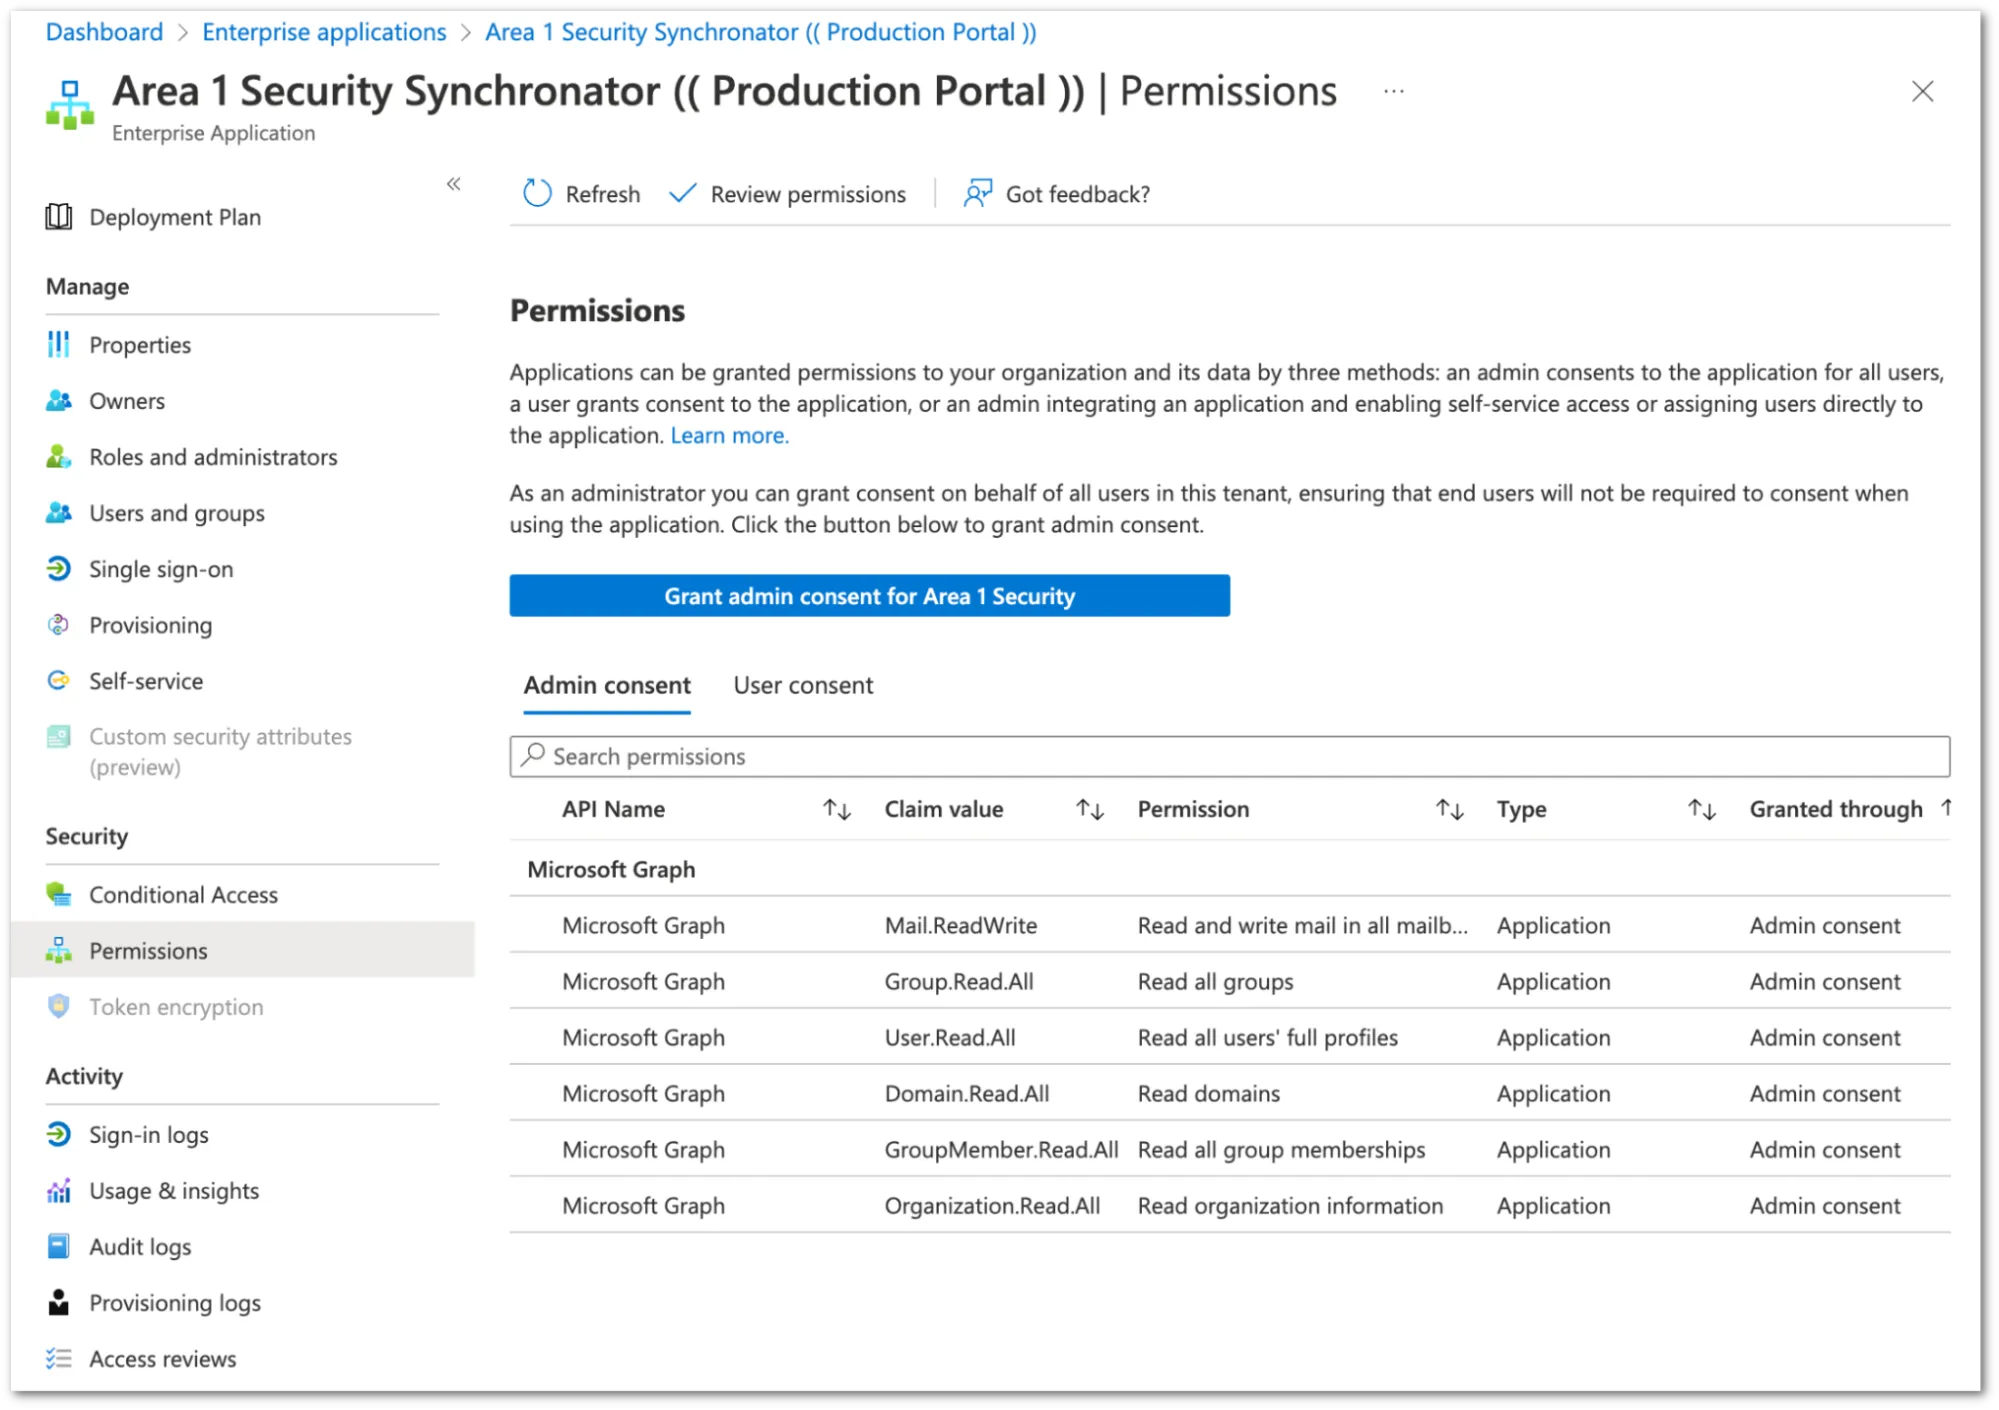The width and height of the screenshot is (1999, 1410).
Task: Sort the table by Claim value
Action: [1089, 809]
